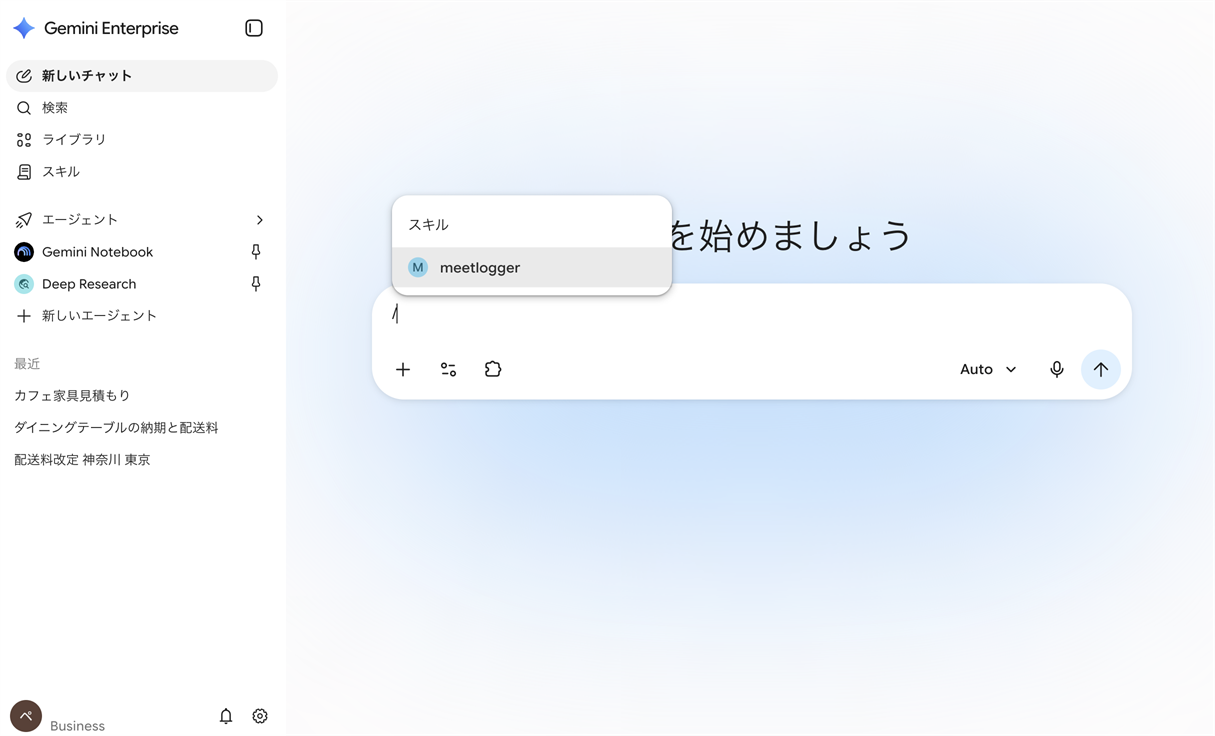This screenshot has height=736, width=1215.
Task: Collapse the sidebar with the panel icon
Action: (254, 28)
